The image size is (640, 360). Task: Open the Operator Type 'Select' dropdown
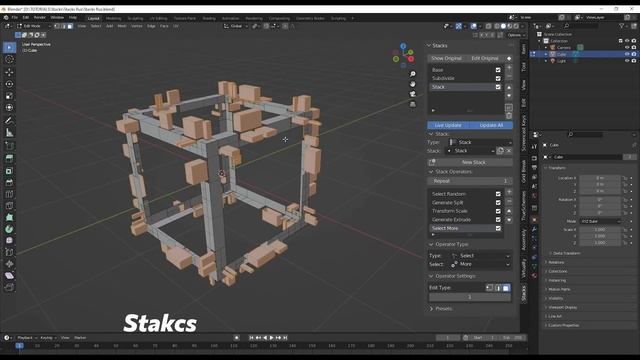[x=480, y=256]
